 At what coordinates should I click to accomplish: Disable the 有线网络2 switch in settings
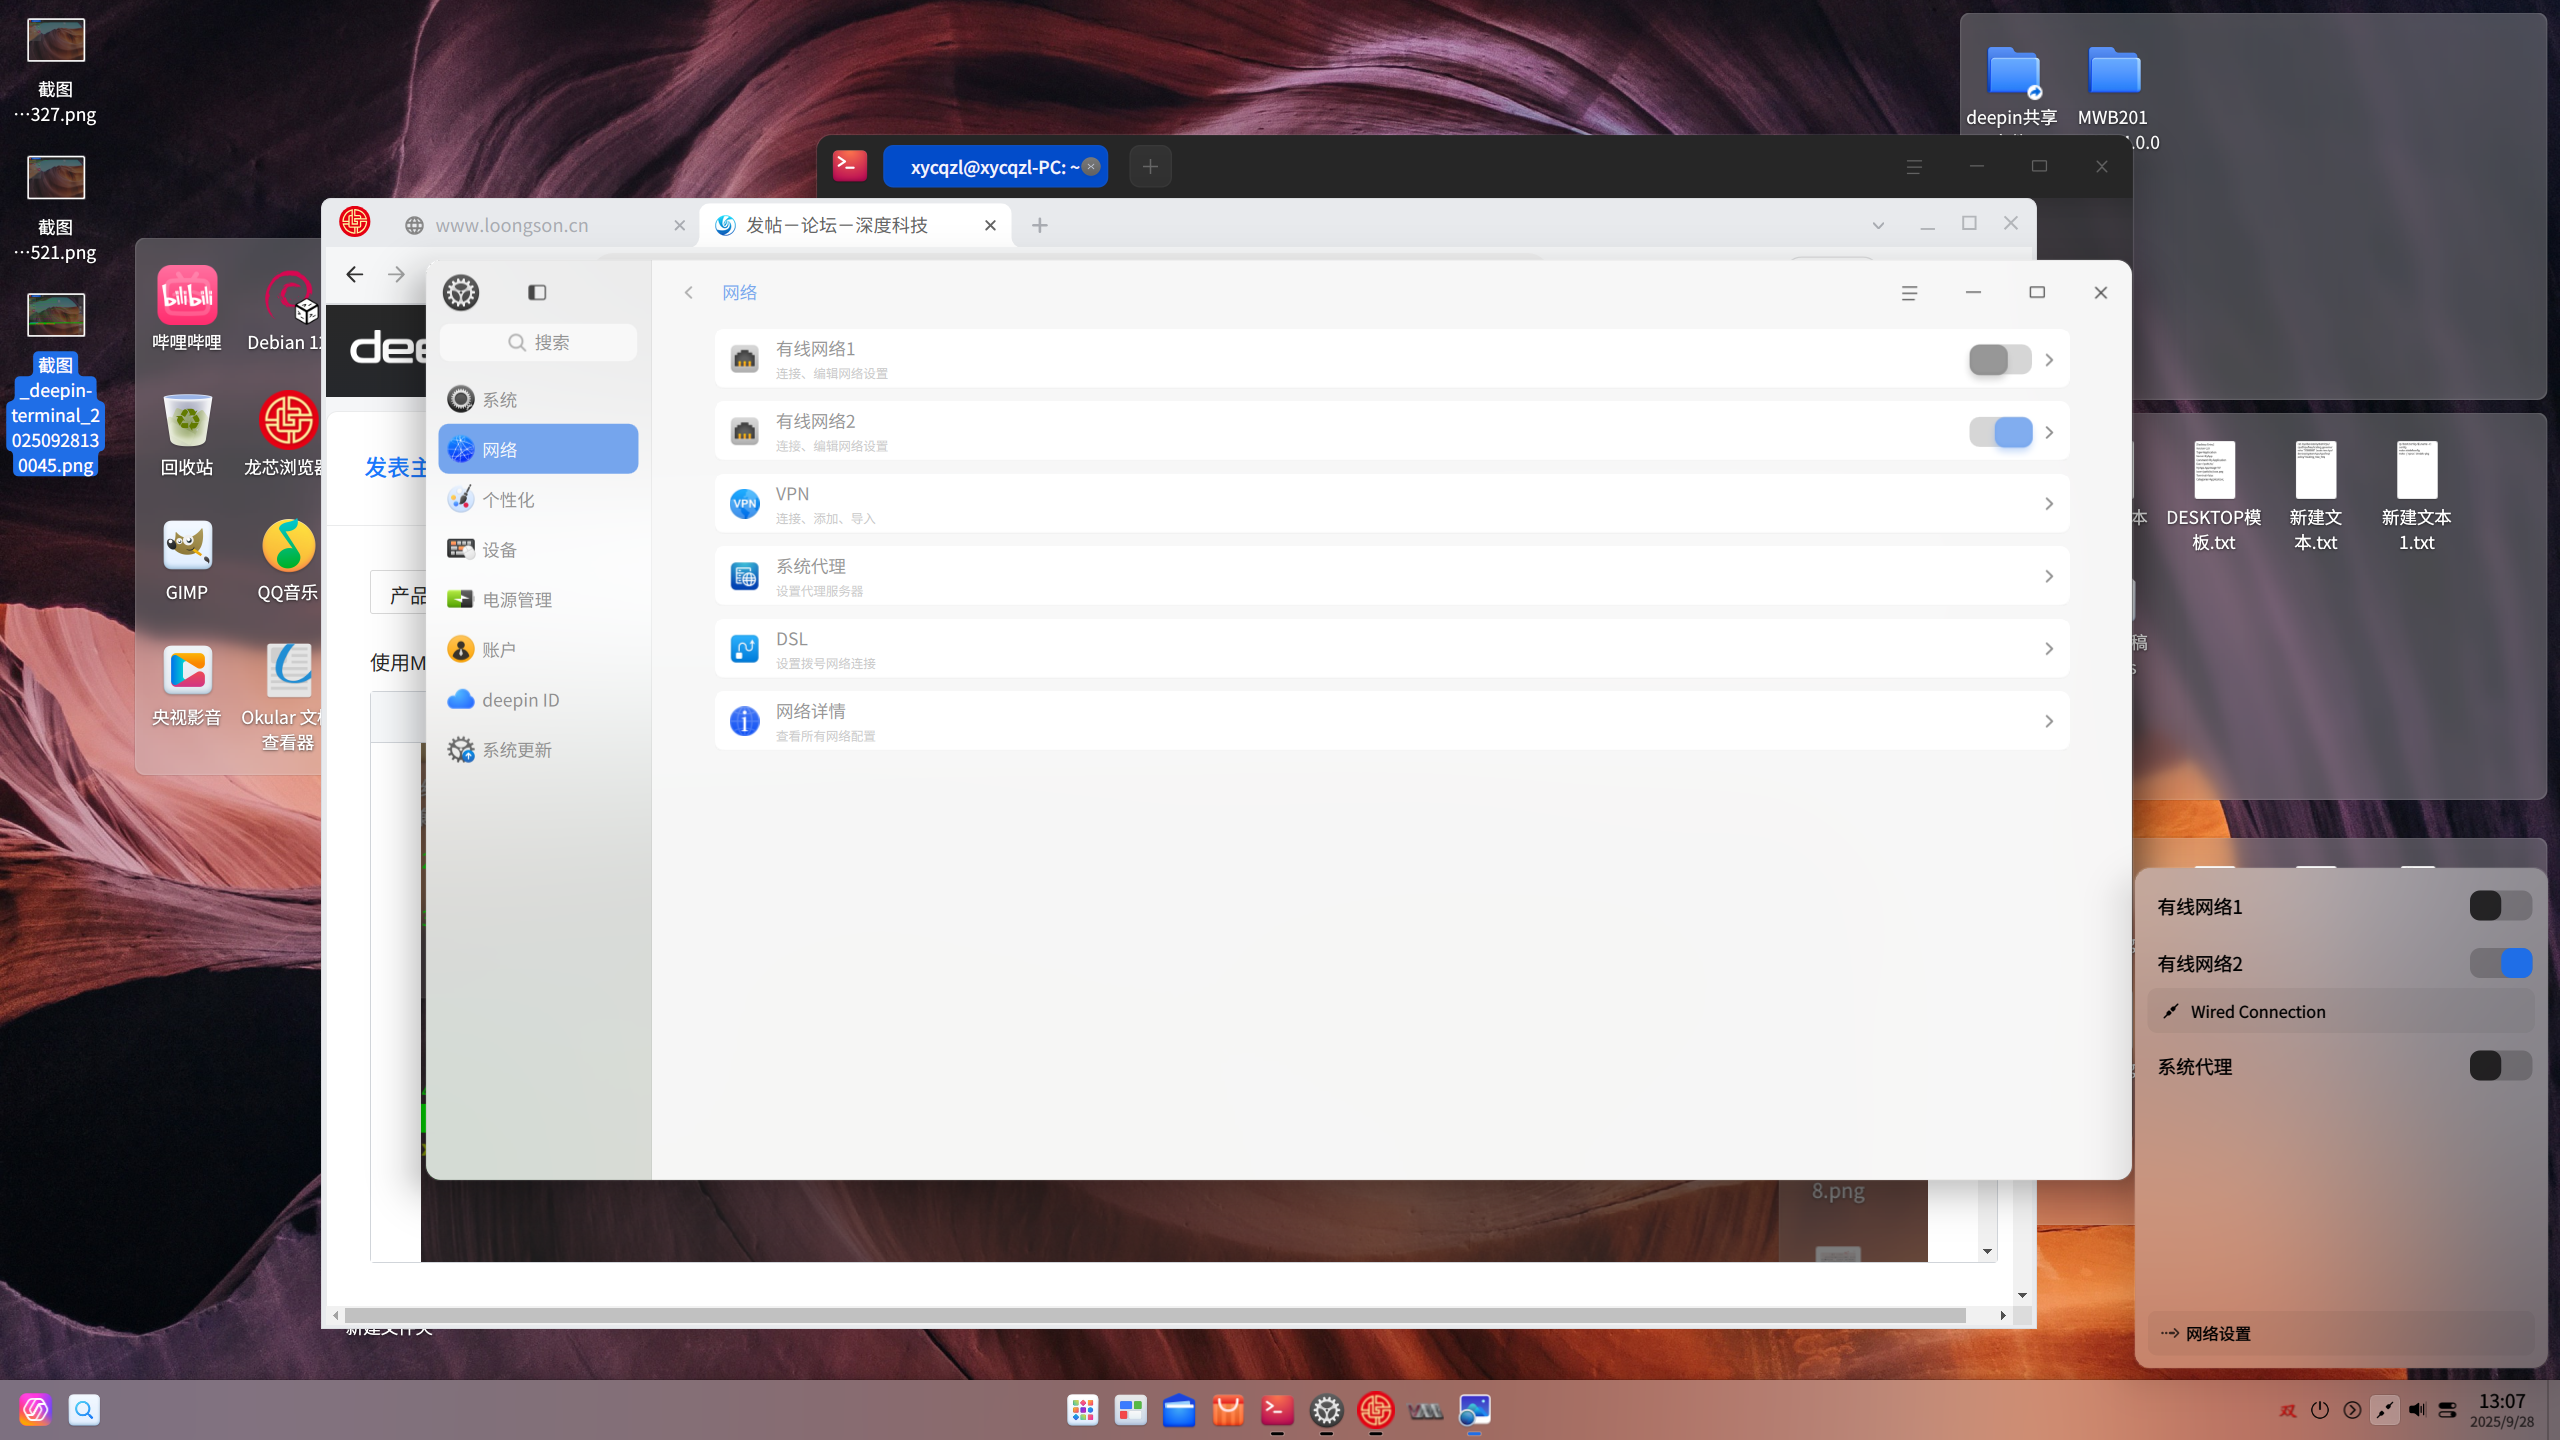point(2000,432)
